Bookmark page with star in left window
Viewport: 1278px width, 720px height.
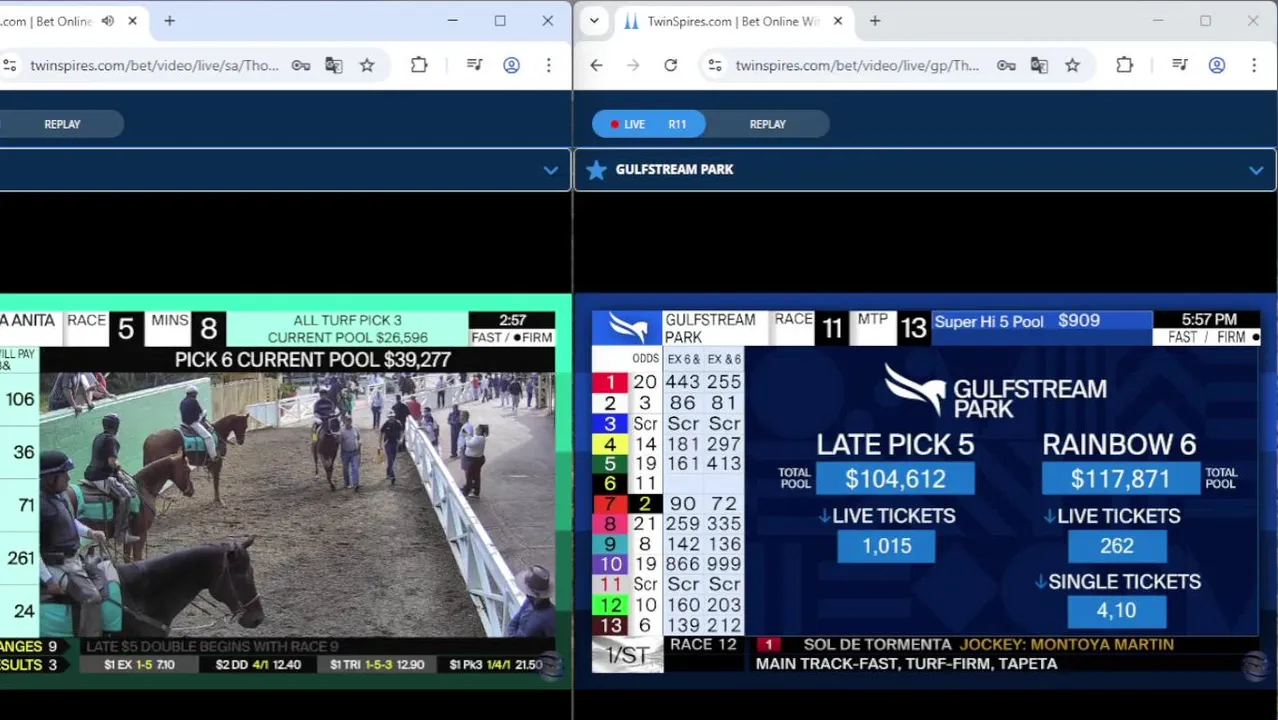tap(367, 65)
